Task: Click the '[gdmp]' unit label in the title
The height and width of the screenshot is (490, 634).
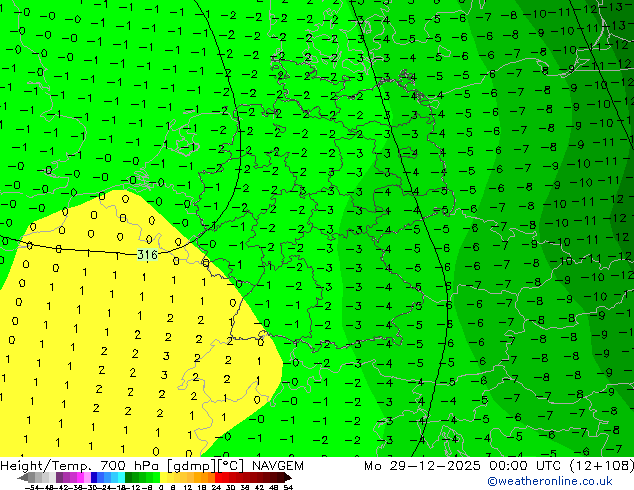Action: click(x=193, y=466)
